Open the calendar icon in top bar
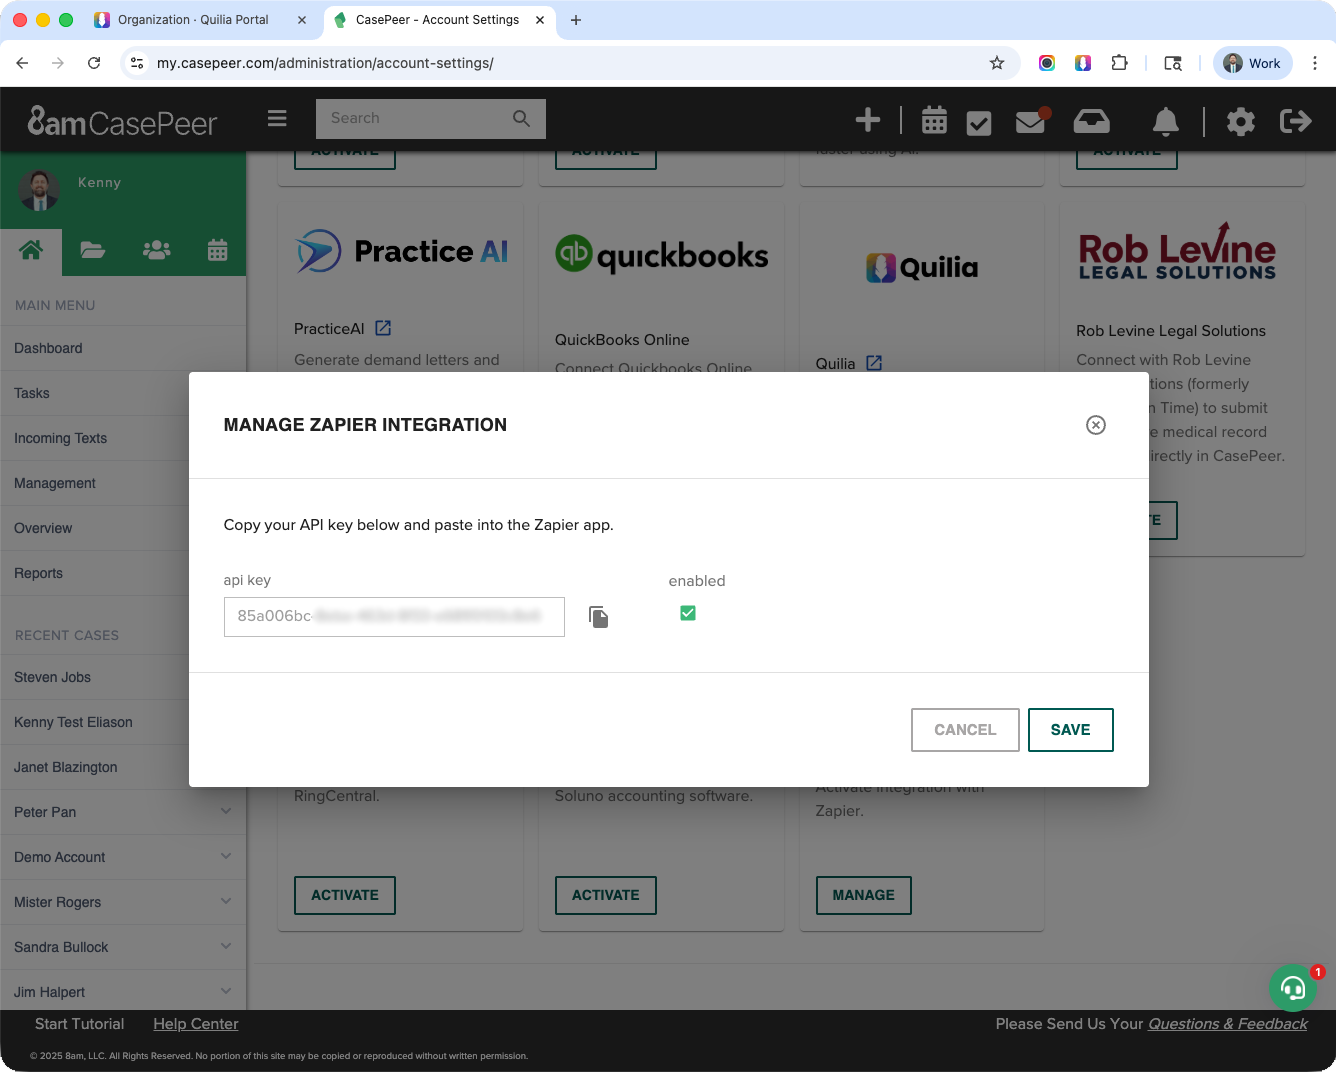Image resolution: width=1336 pixels, height=1072 pixels. tap(934, 121)
